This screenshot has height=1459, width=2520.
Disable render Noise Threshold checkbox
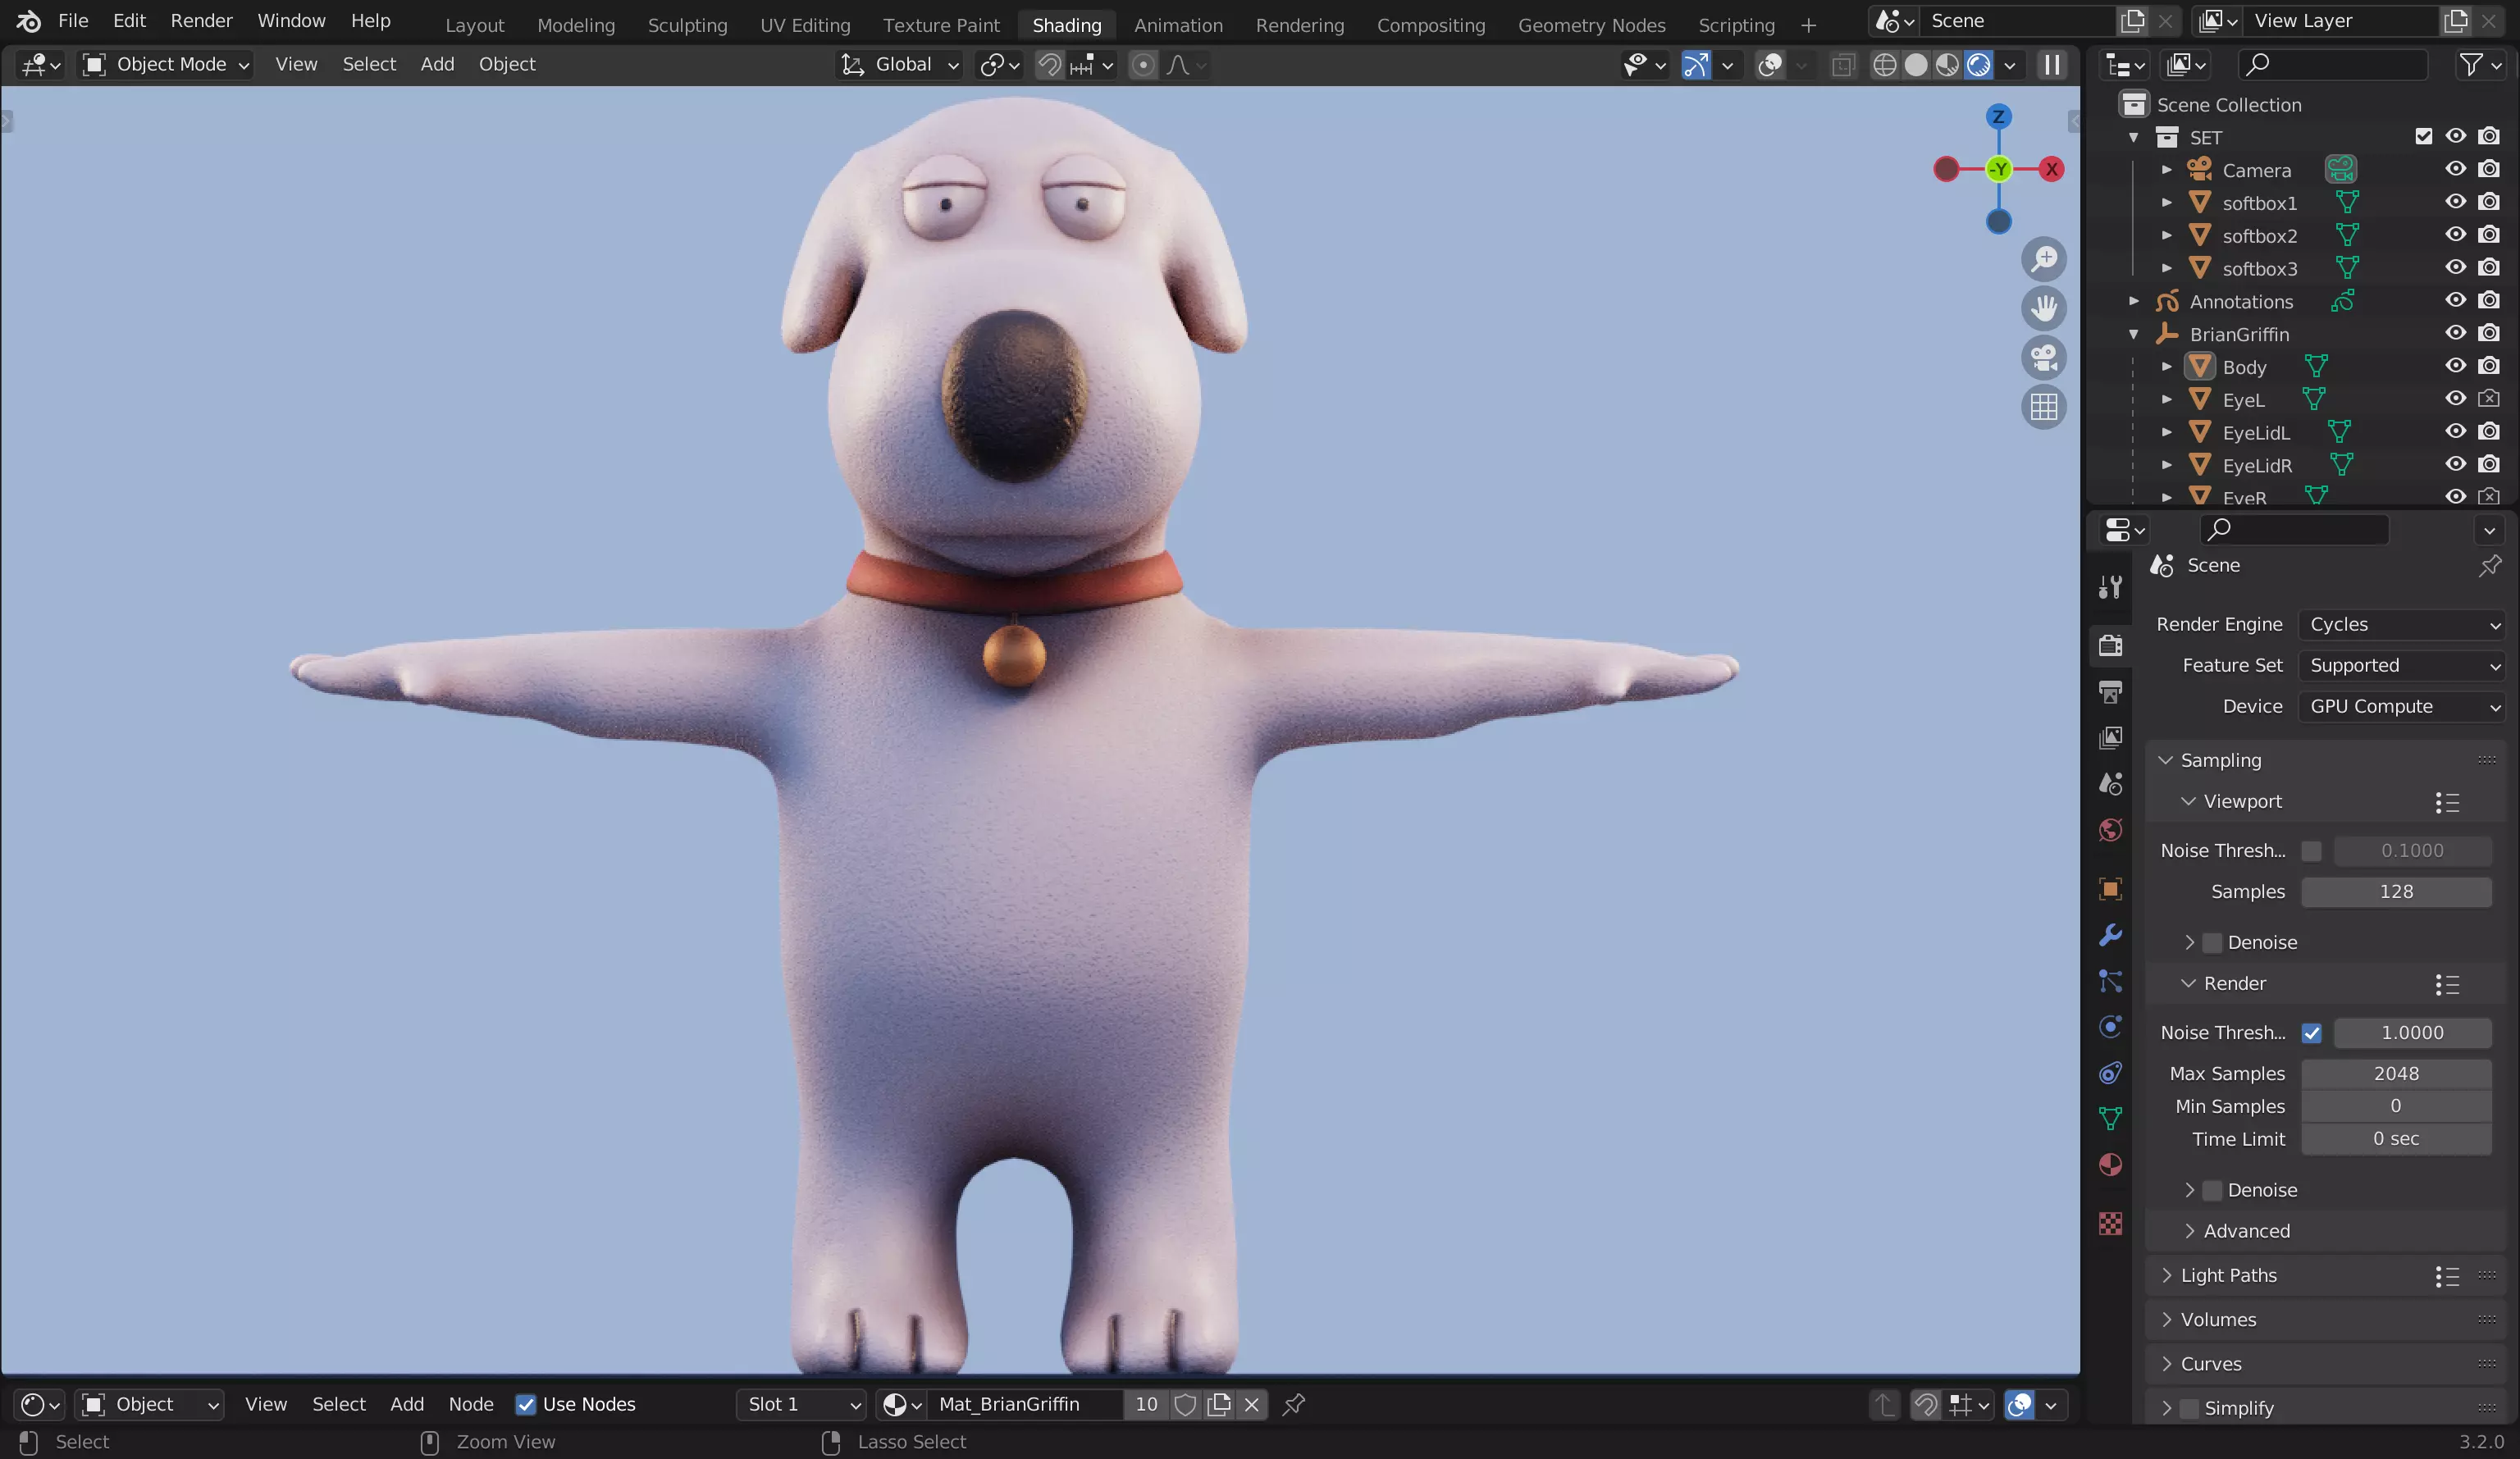pyautogui.click(x=2311, y=1033)
